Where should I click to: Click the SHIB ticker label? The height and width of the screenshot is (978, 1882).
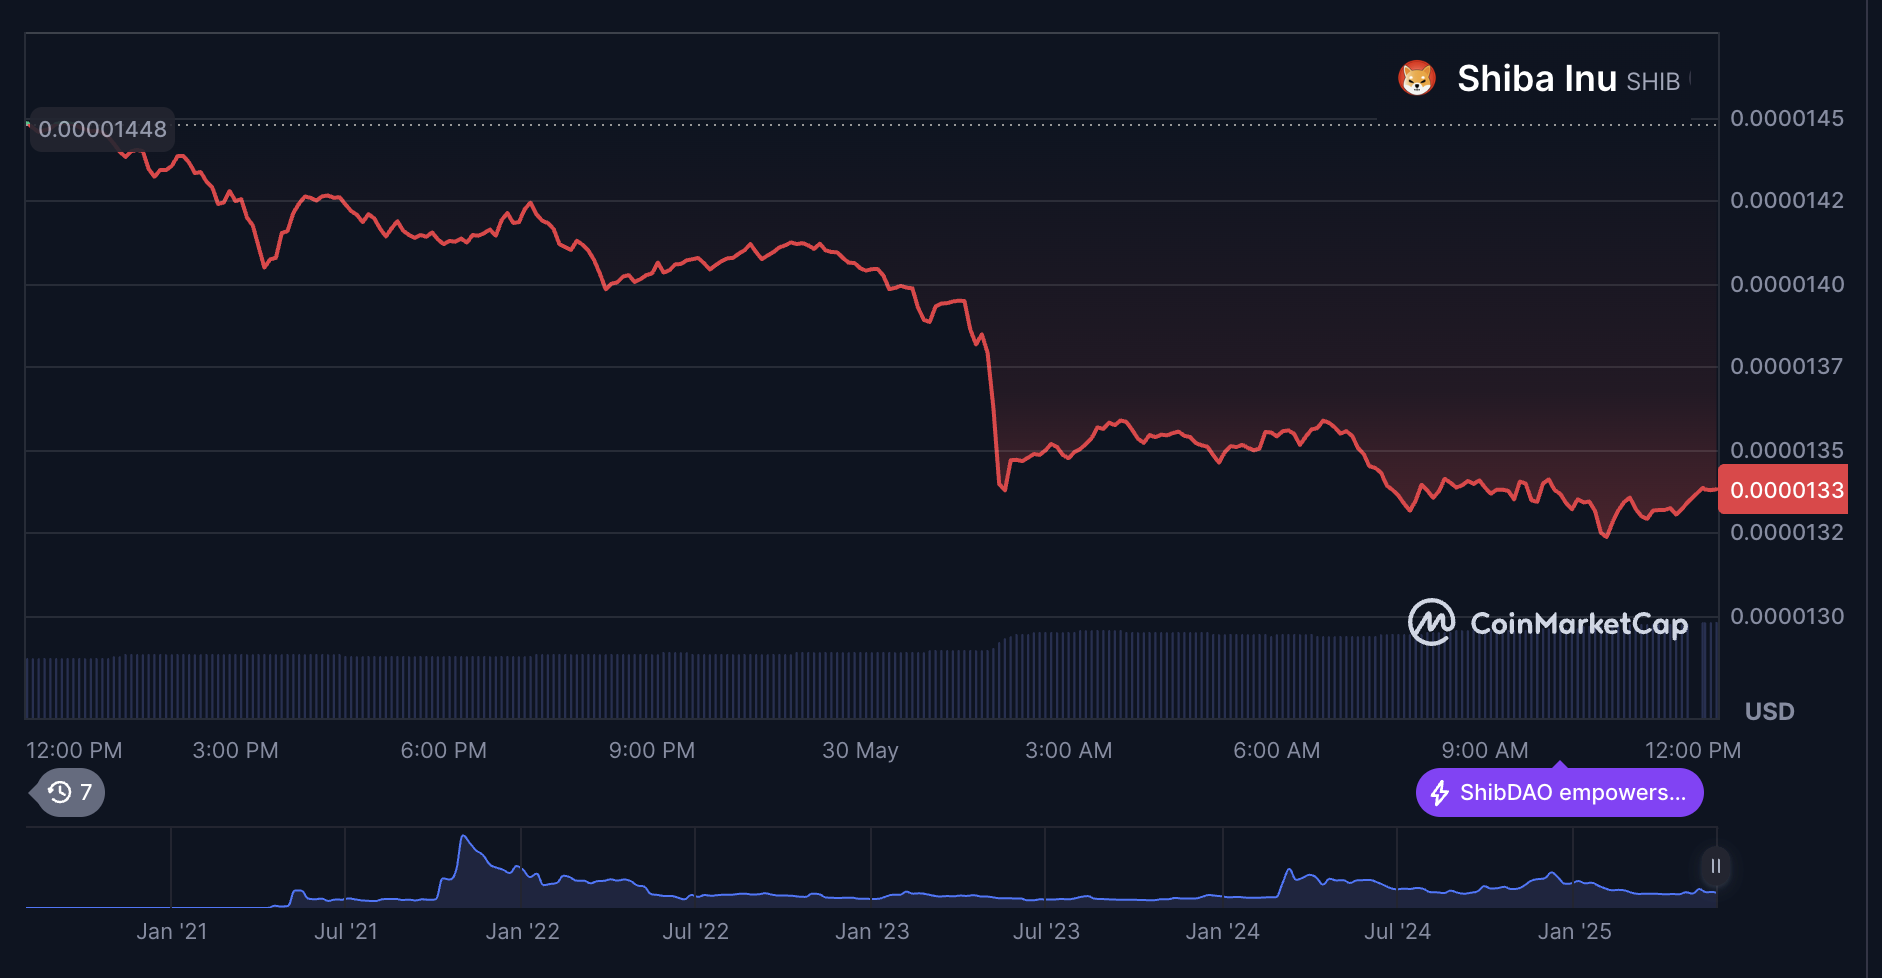(x=1653, y=82)
